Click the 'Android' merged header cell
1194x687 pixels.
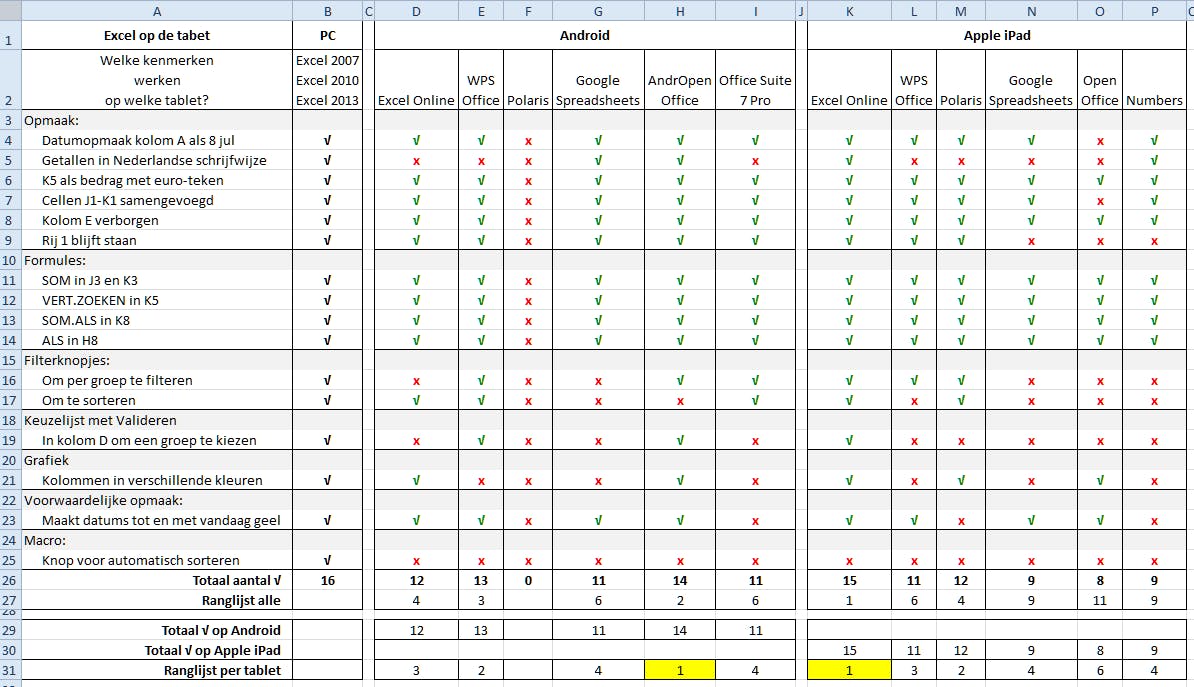585,36
